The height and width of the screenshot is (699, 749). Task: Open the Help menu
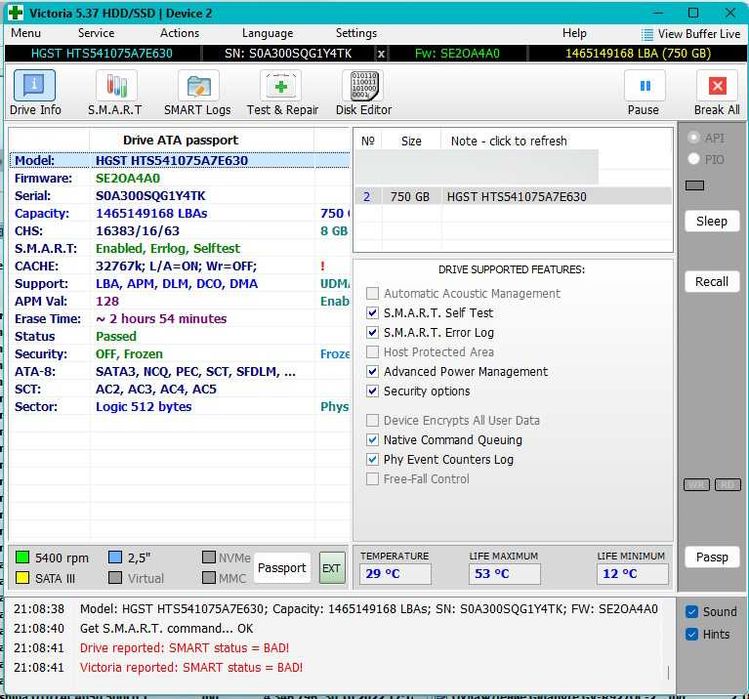pos(574,33)
